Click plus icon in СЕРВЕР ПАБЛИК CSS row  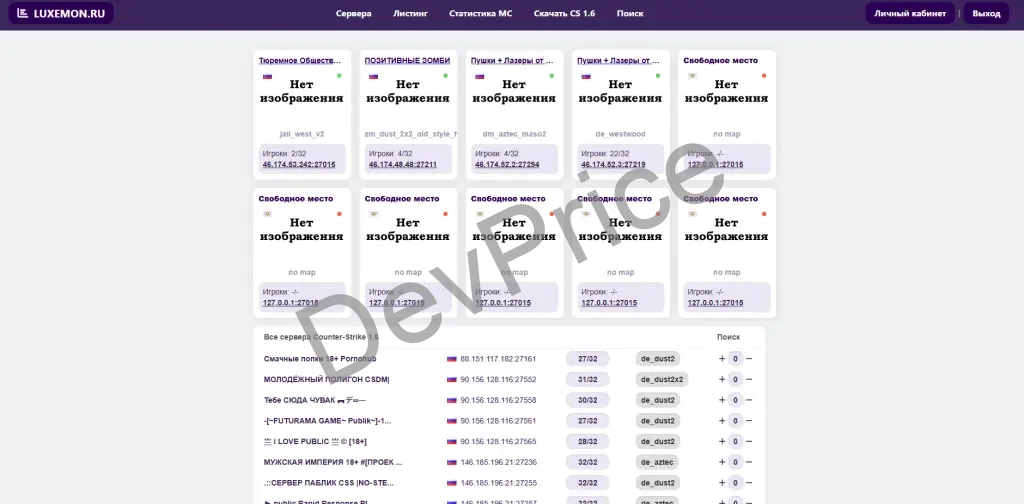[x=722, y=483]
